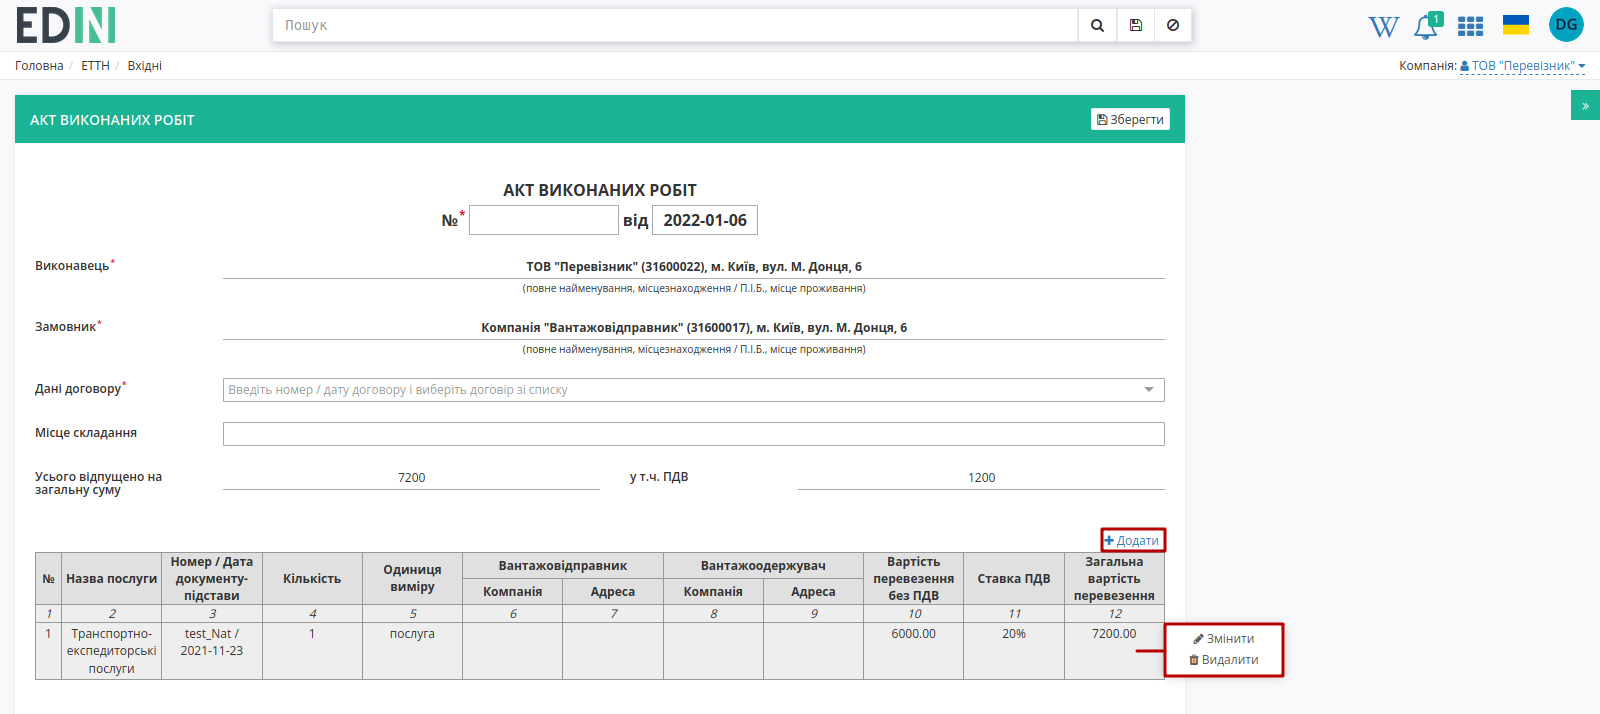
Task: Click the Зберегти button
Action: coord(1130,119)
